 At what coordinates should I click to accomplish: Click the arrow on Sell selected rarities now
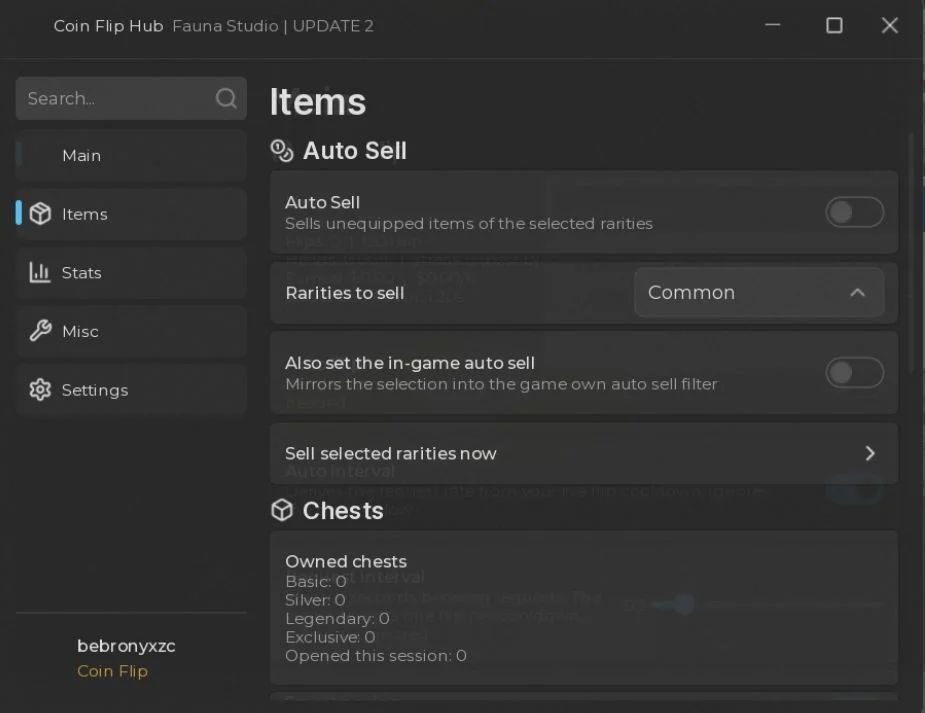tap(870, 454)
